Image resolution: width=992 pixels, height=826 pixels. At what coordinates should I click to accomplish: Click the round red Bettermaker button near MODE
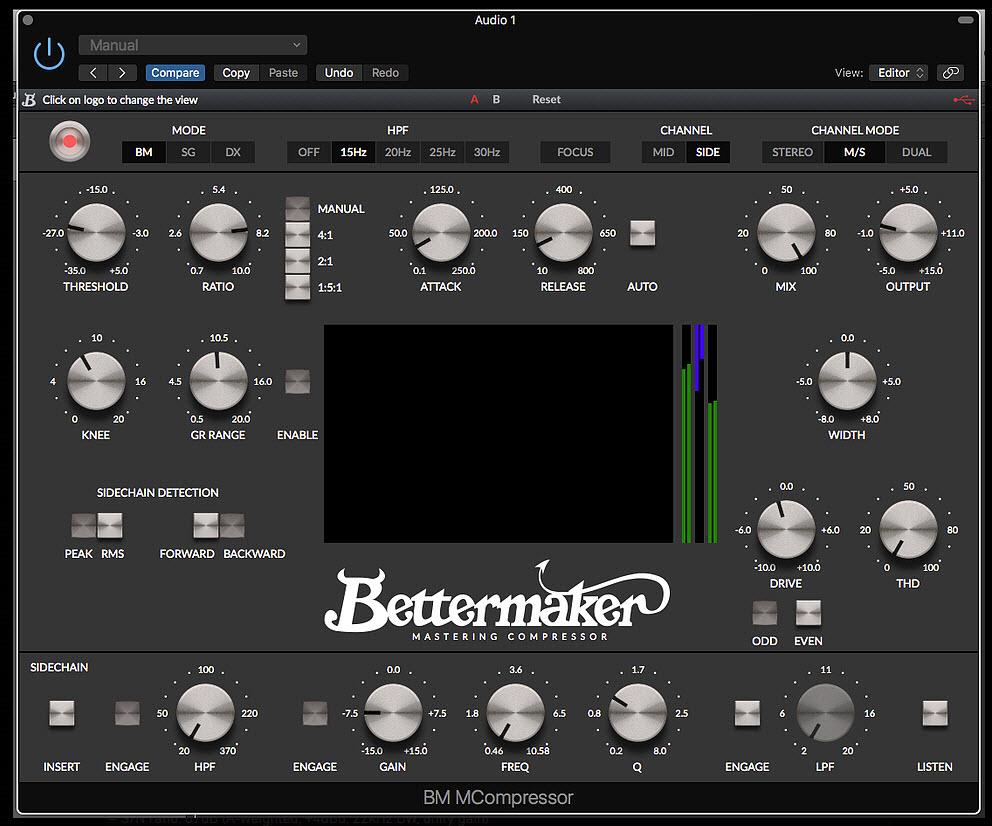point(69,141)
